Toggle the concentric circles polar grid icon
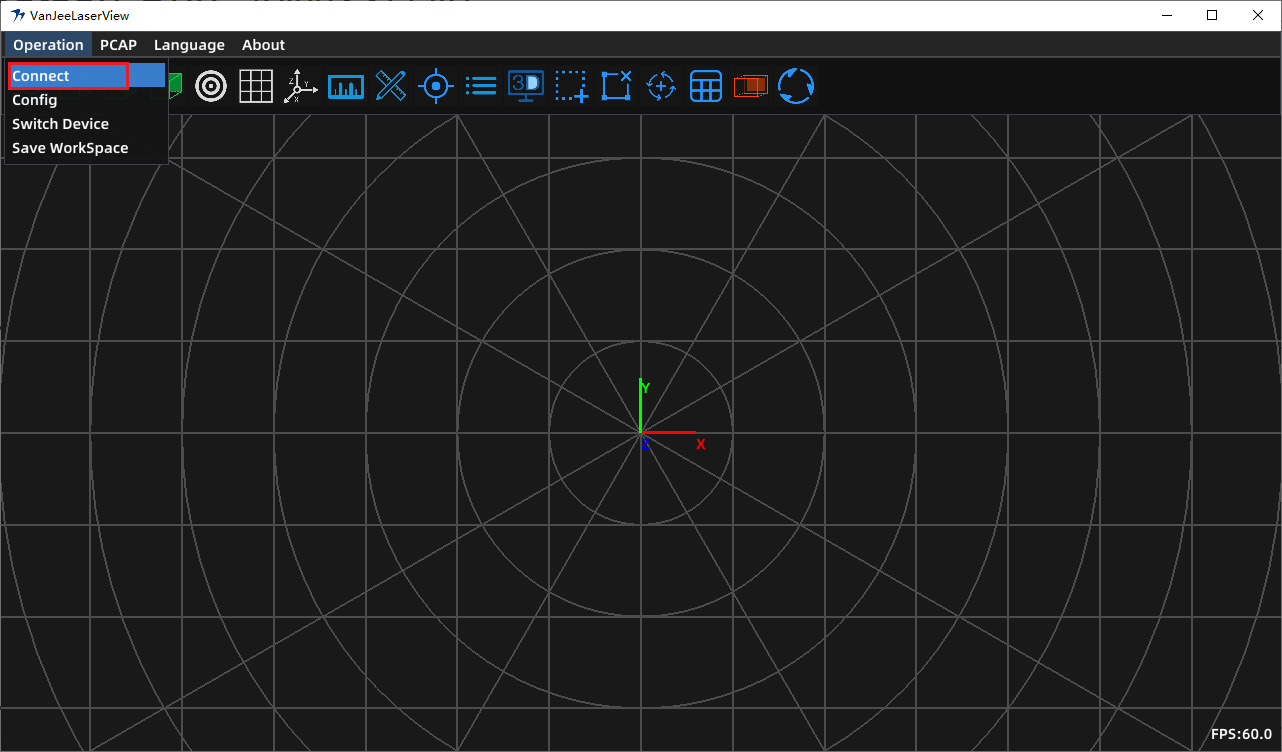Viewport: 1282px width, 752px height. (211, 86)
